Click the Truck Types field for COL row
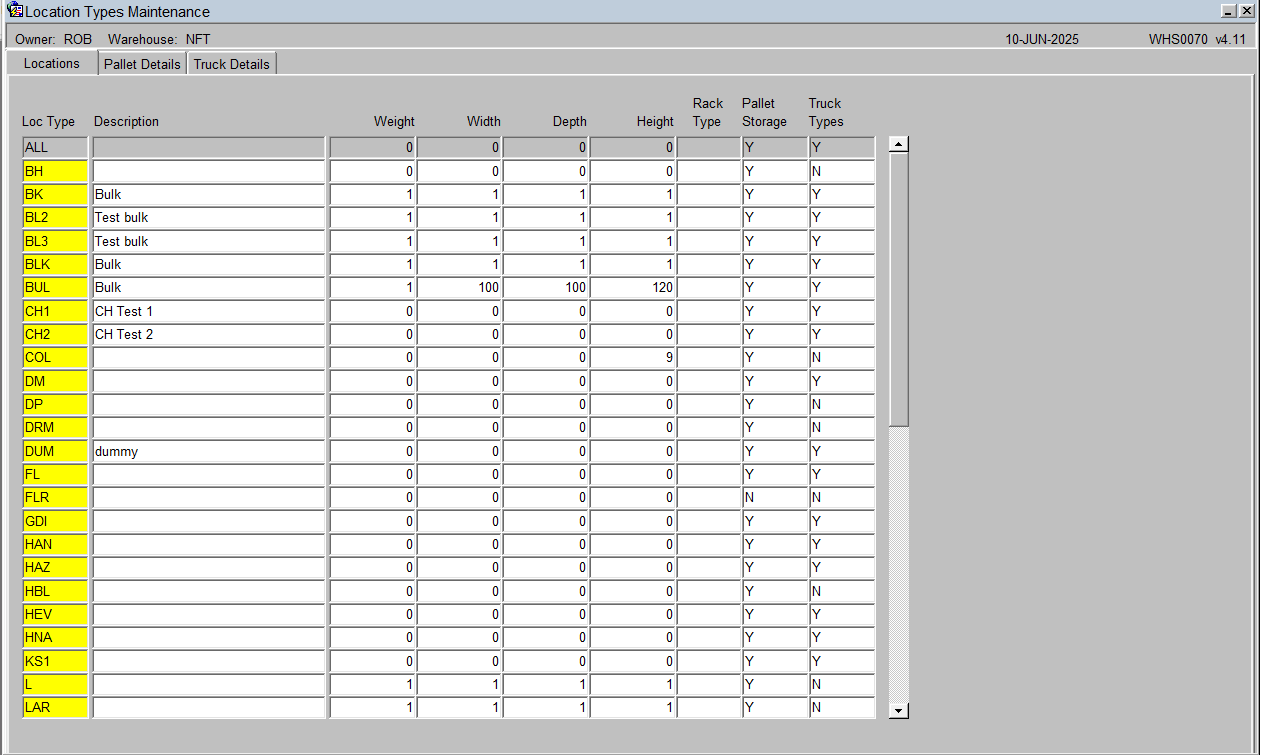 pos(841,357)
